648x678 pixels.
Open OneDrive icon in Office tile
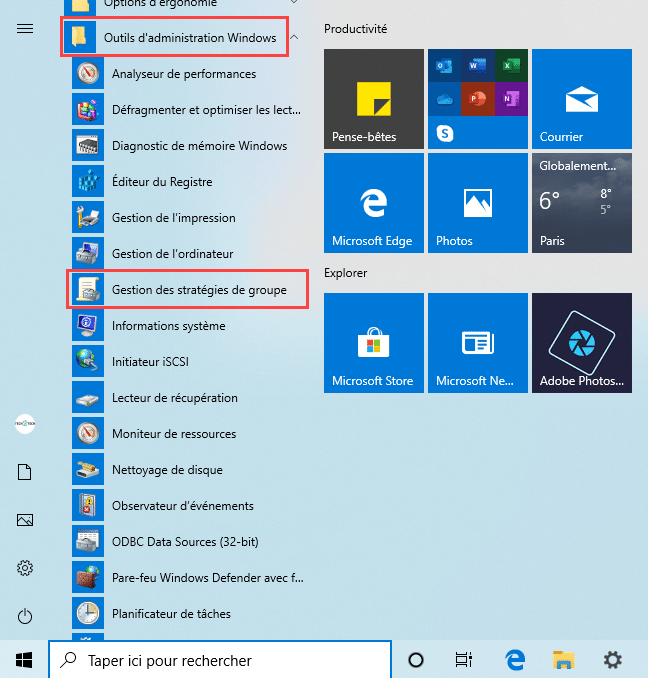pyautogui.click(x=444, y=99)
